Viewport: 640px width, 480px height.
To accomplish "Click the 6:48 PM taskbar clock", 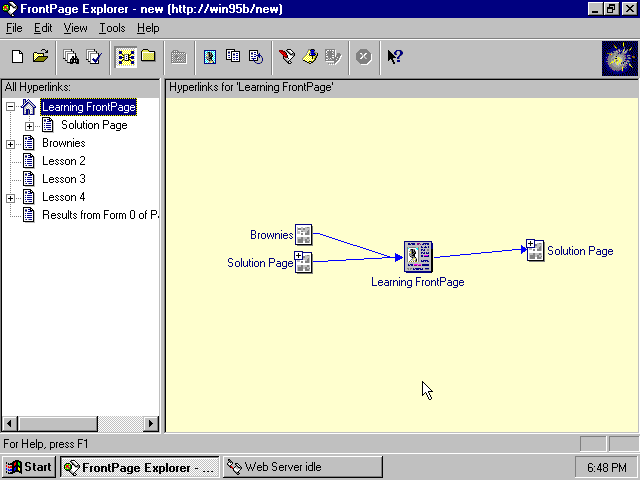I will 607,467.
